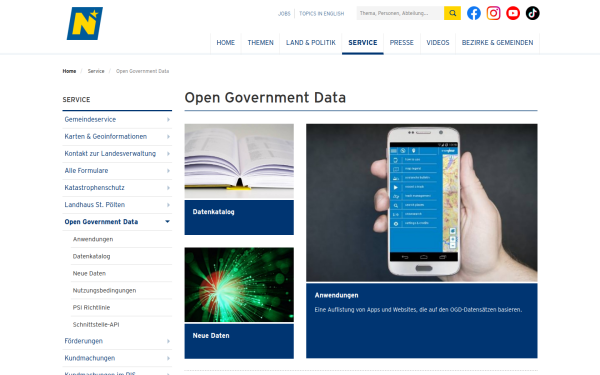The height and width of the screenshot is (375, 600).
Task: Open Gemeindeservice in the sidebar
Action: (90, 119)
